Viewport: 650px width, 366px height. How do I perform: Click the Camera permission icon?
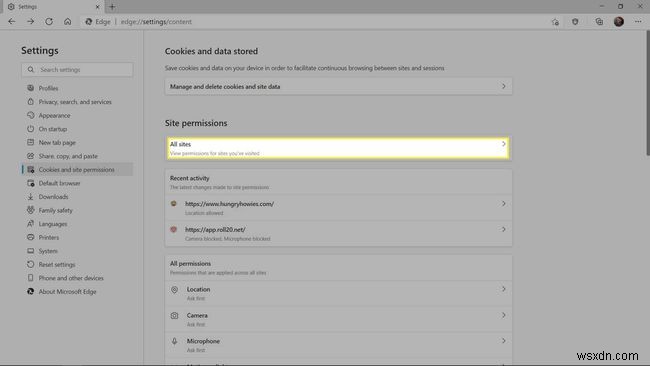pyautogui.click(x=175, y=316)
